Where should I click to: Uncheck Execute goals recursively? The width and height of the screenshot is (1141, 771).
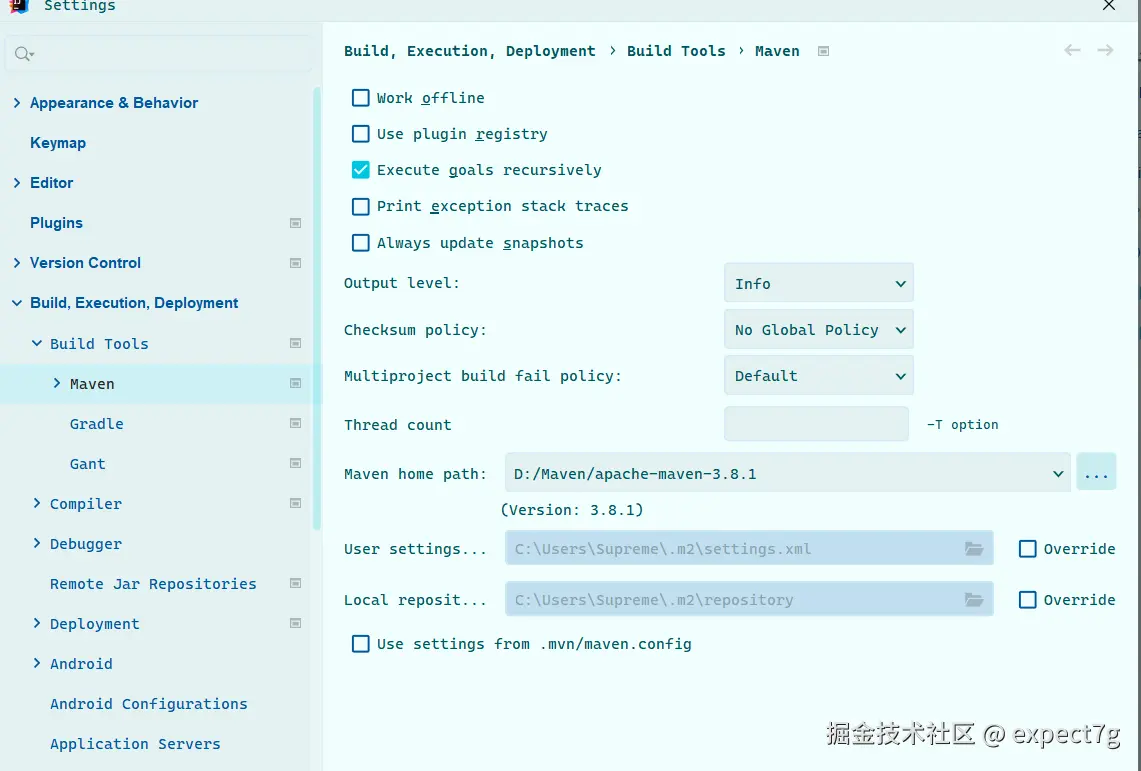click(x=360, y=169)
